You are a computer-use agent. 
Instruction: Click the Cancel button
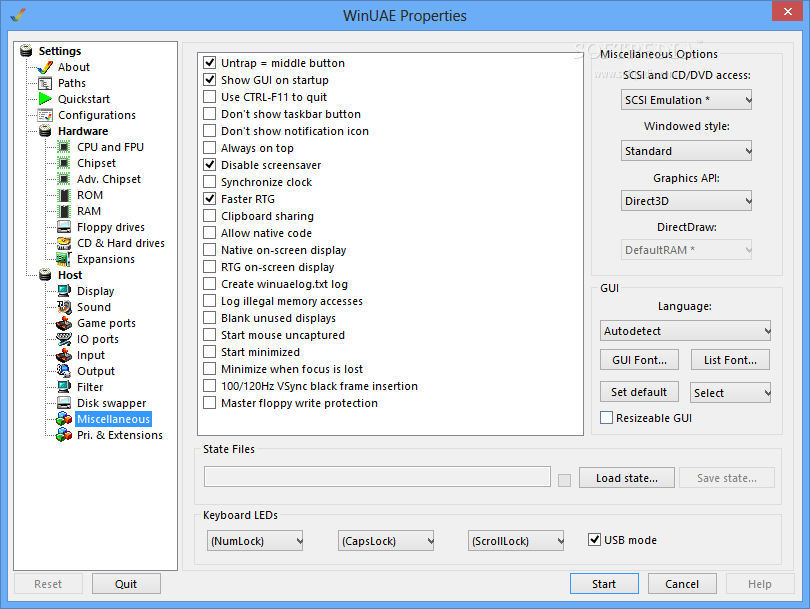point(682,584)
